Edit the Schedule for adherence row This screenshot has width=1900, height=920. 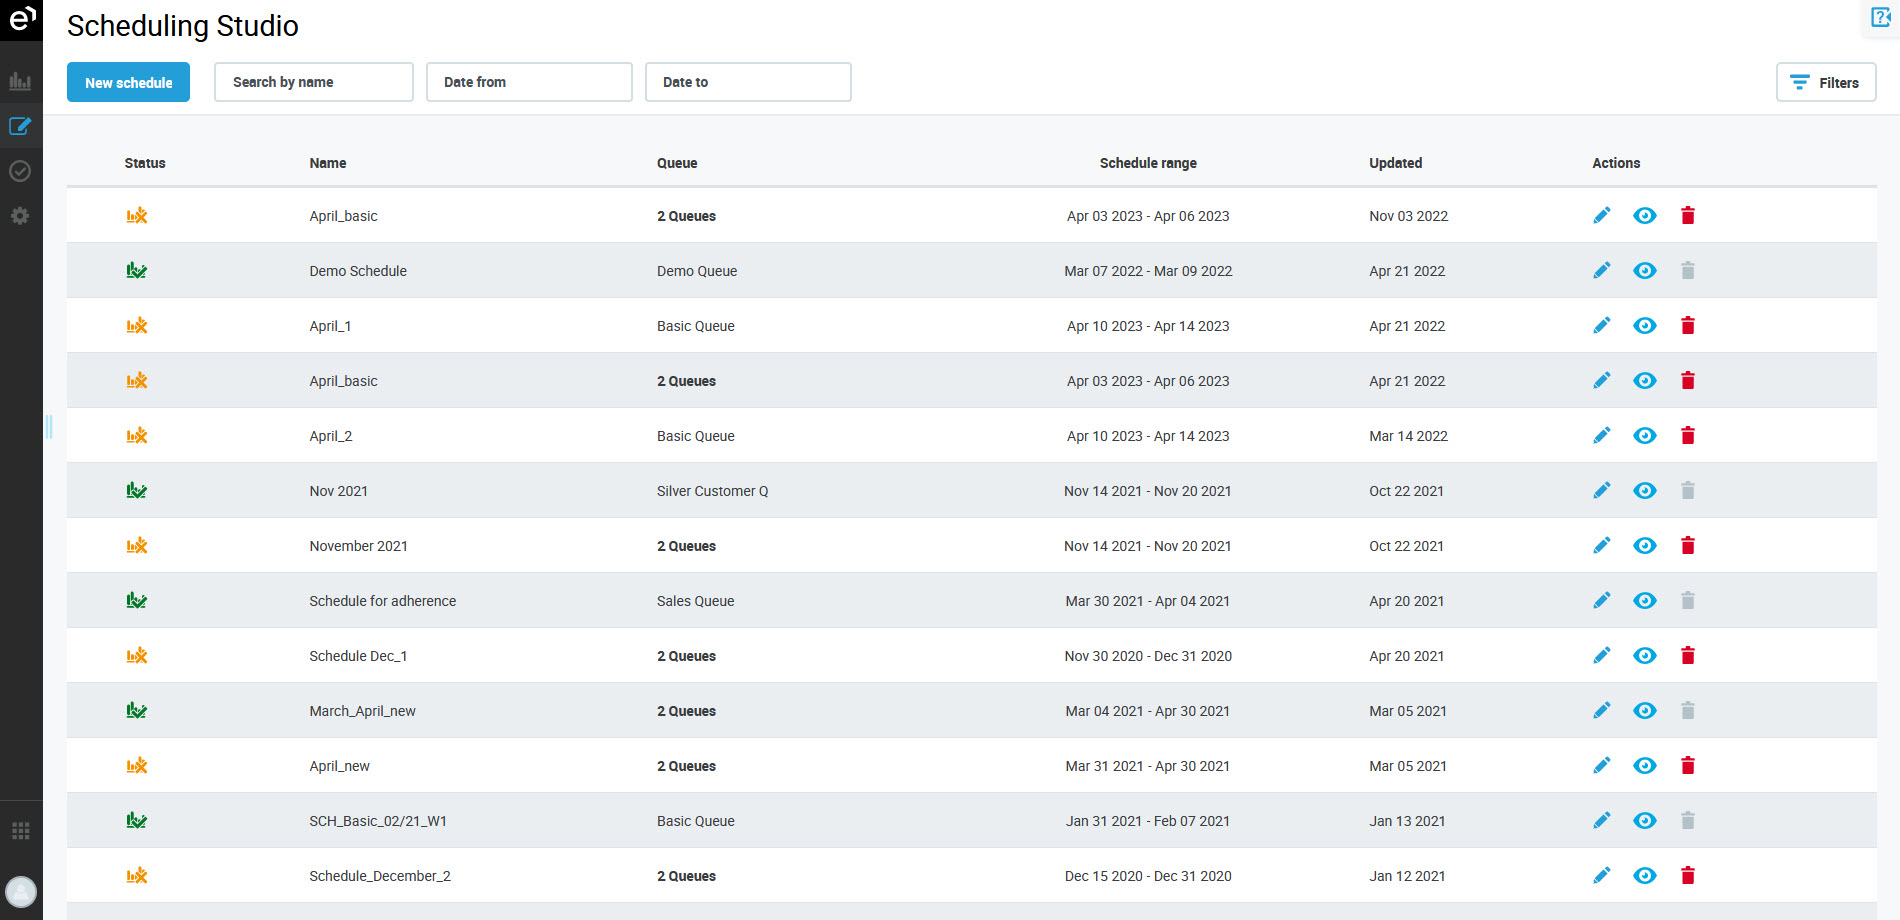click(x=1601, y=601)
